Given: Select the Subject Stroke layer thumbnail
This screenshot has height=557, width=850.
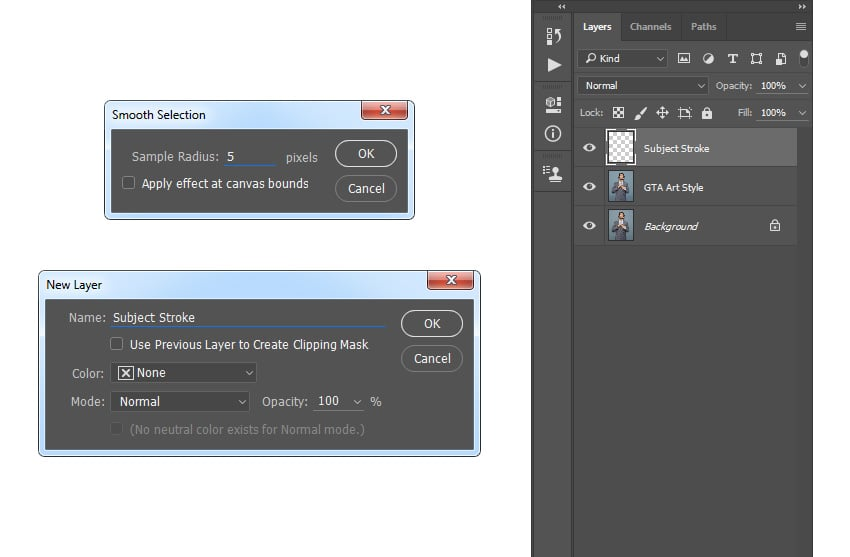Looking at the screenshot, I should [621, 147].
